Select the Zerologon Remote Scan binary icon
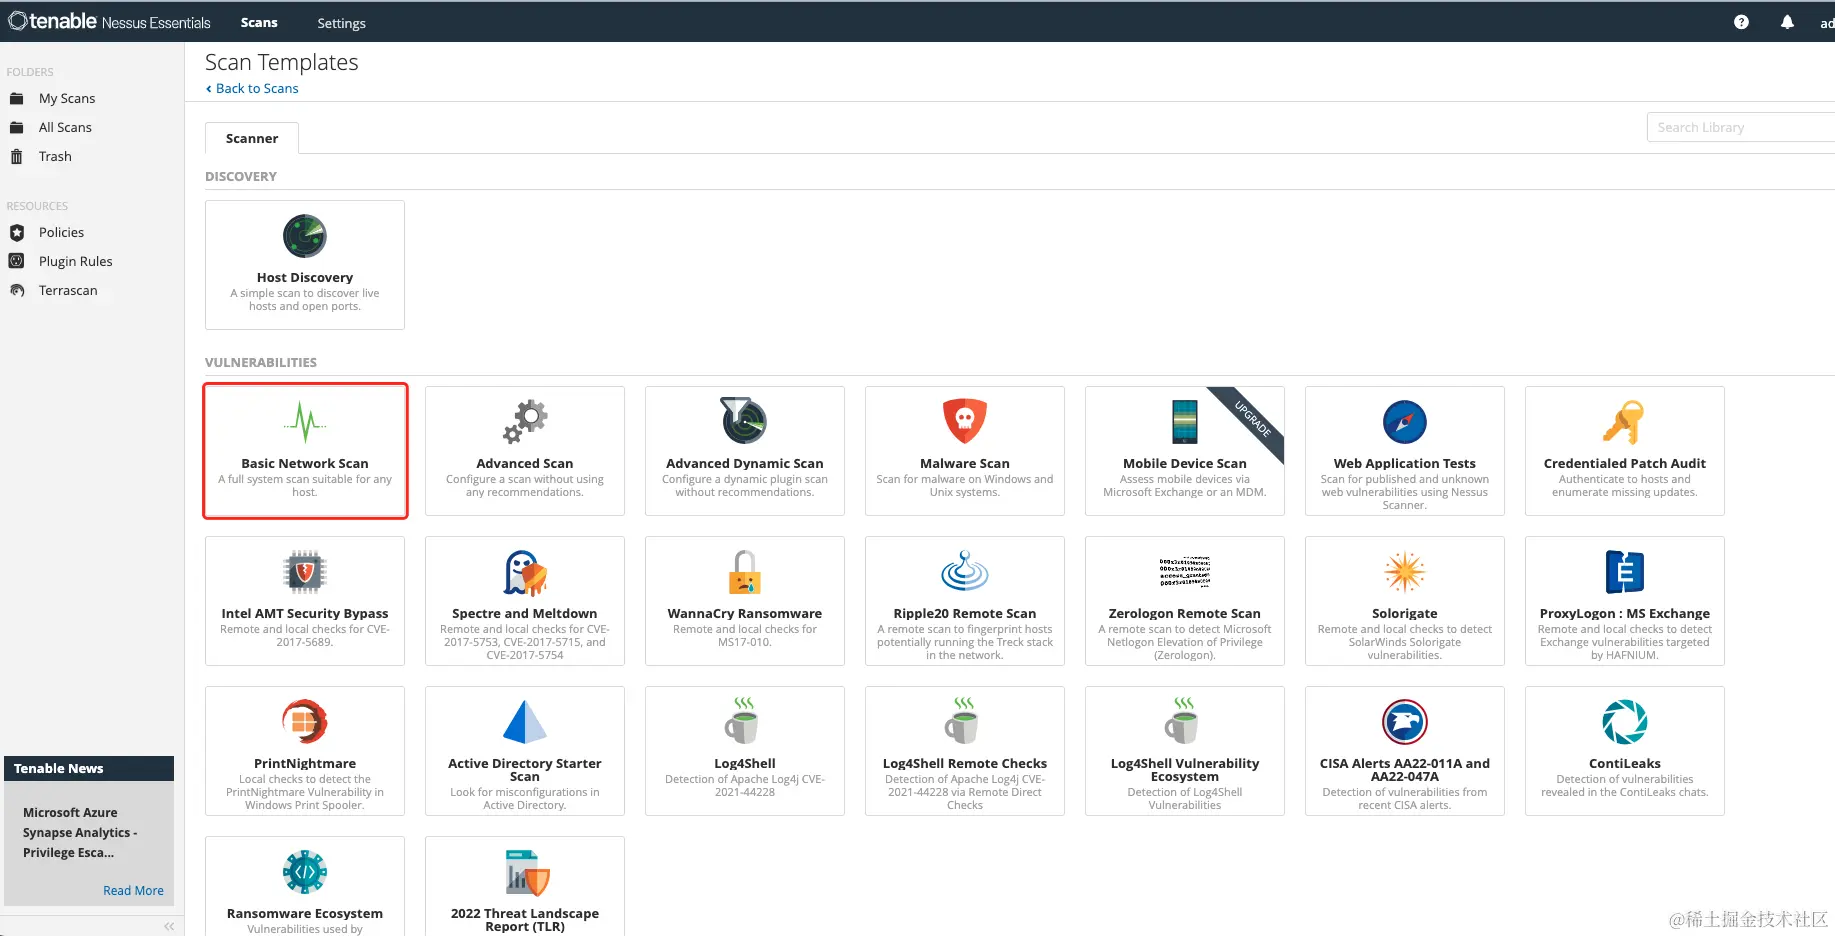 1185,572
